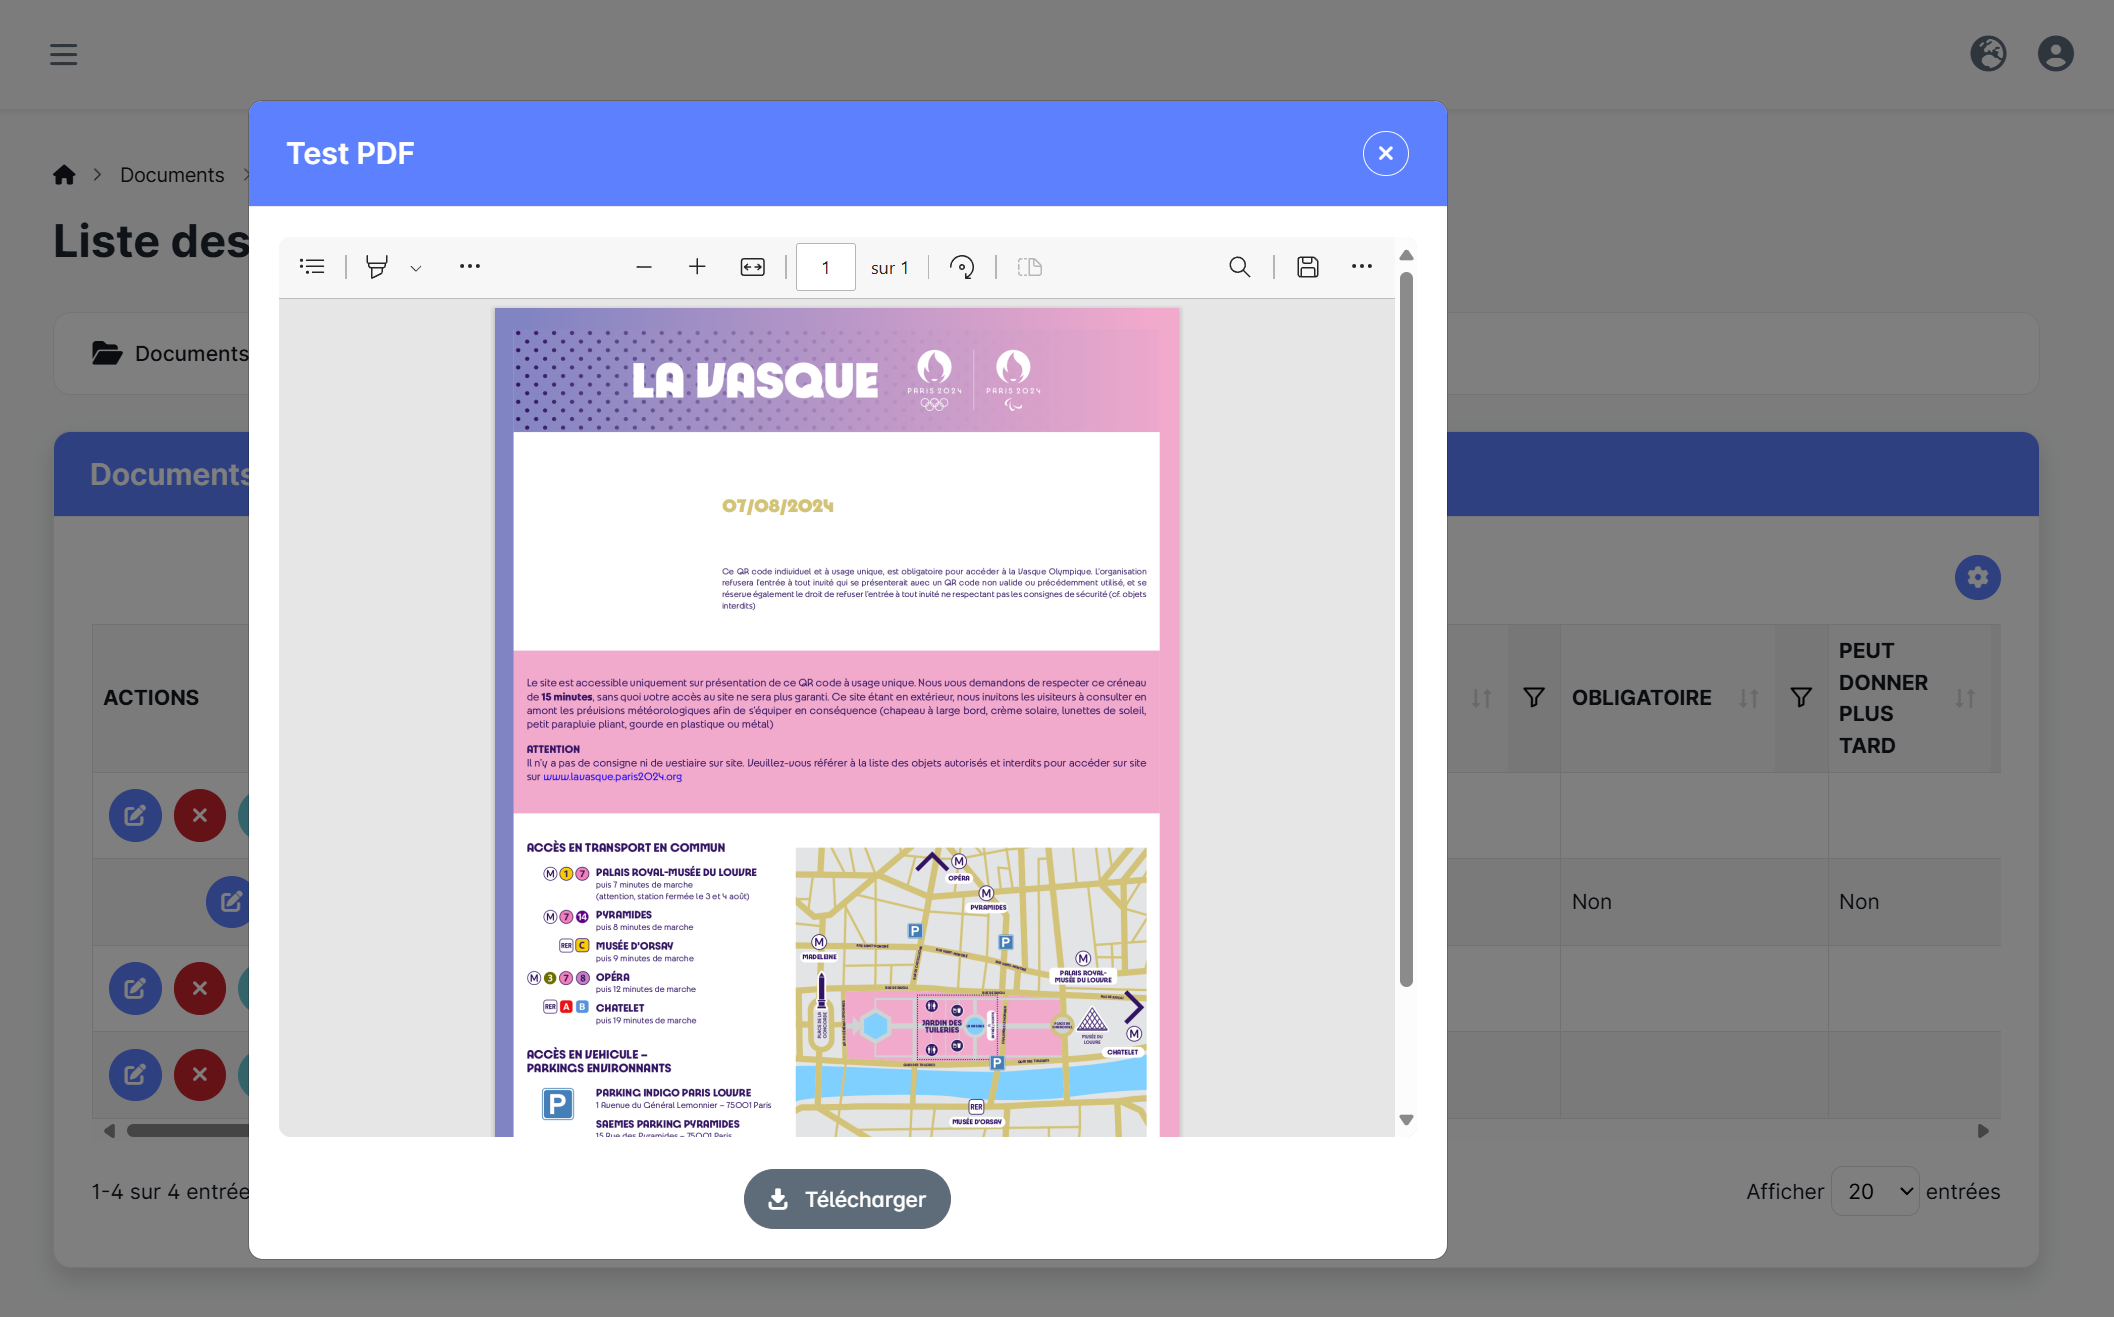
Task: Zoom out the PDF with minus icon
Action: point(644,267)
